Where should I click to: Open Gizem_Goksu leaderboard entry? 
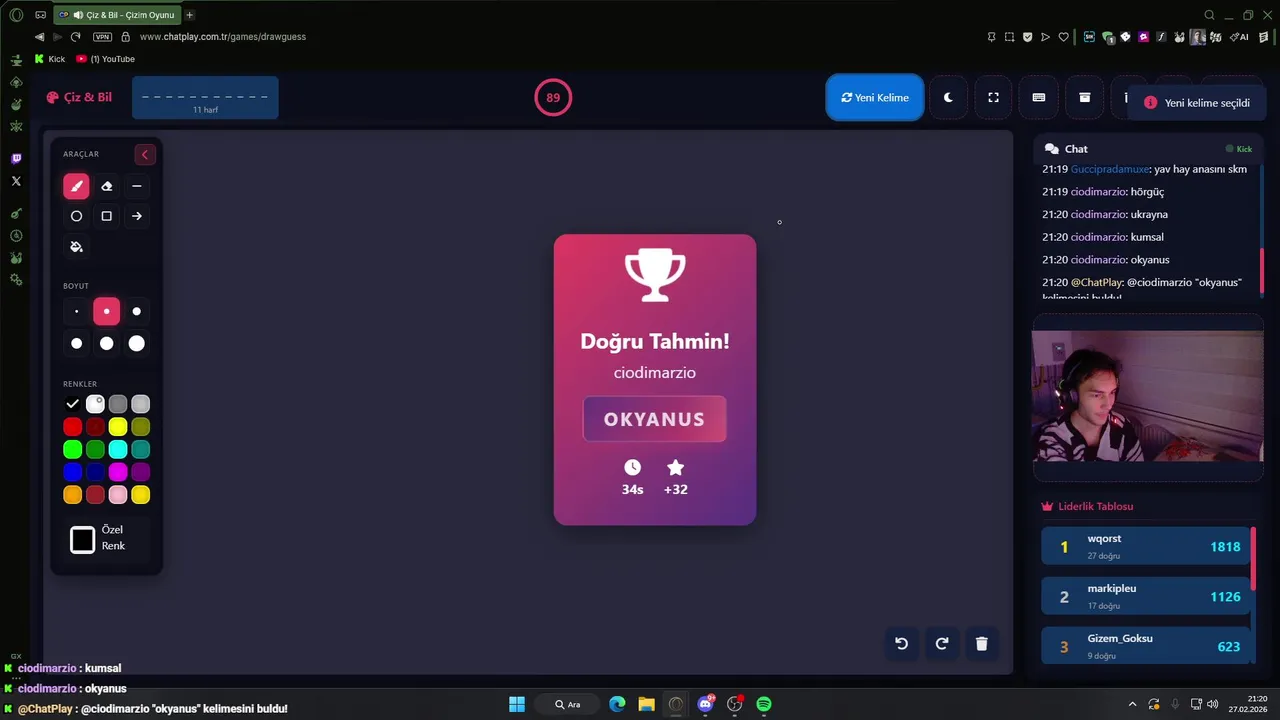[x=1146, y=646]
